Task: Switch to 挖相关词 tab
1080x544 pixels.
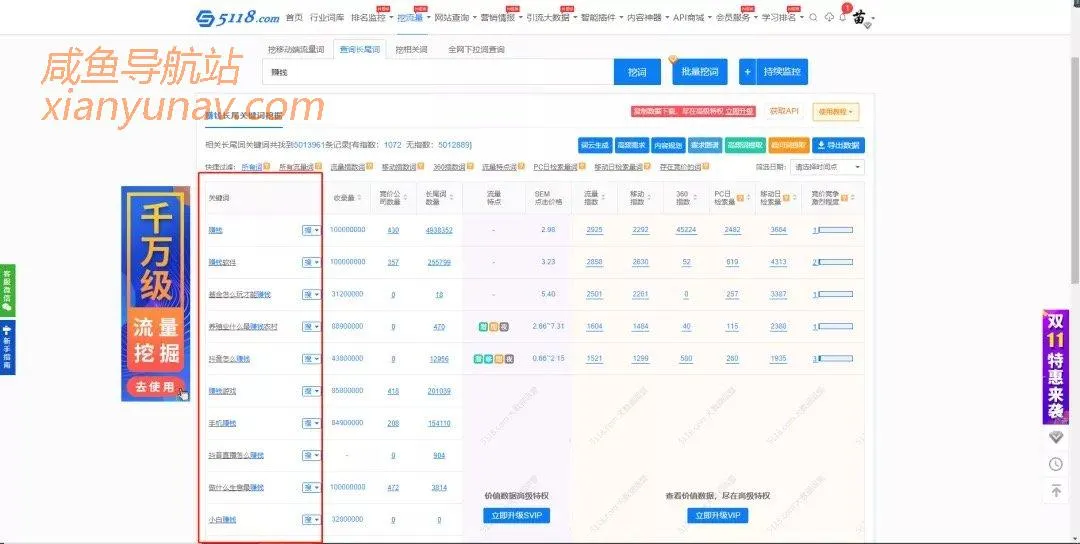Action: (411, 50)
